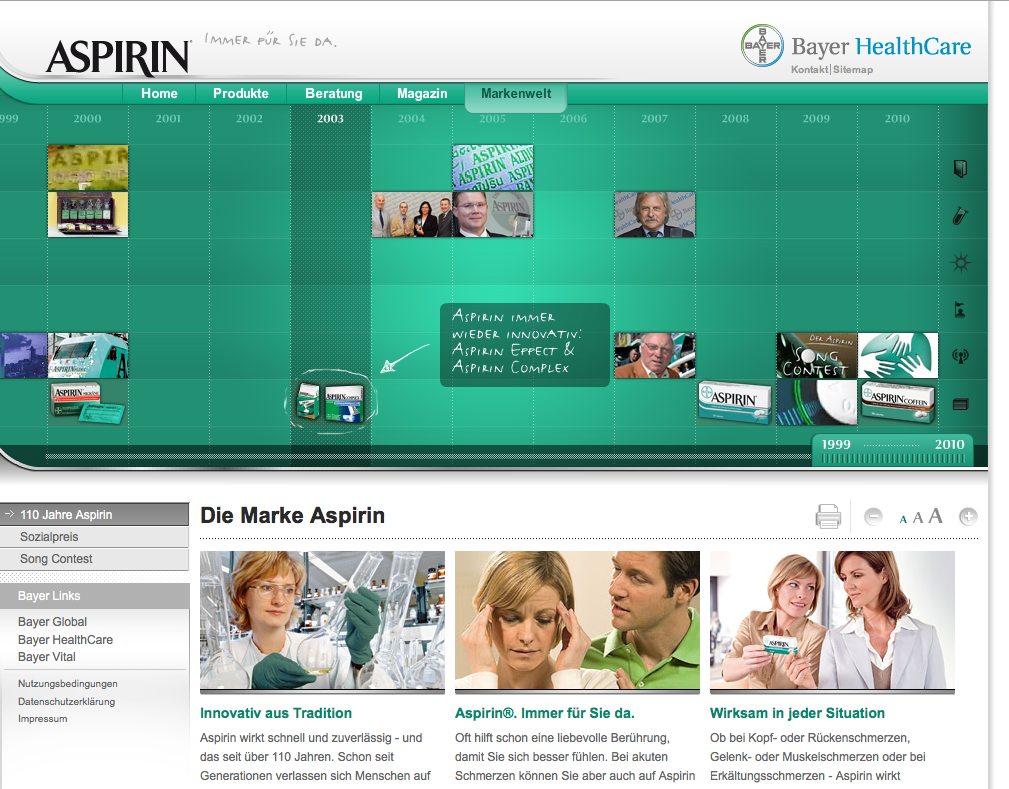Screen dimensions: 1009x789
Task: Open the lab scientist article image
Action: 322,620
